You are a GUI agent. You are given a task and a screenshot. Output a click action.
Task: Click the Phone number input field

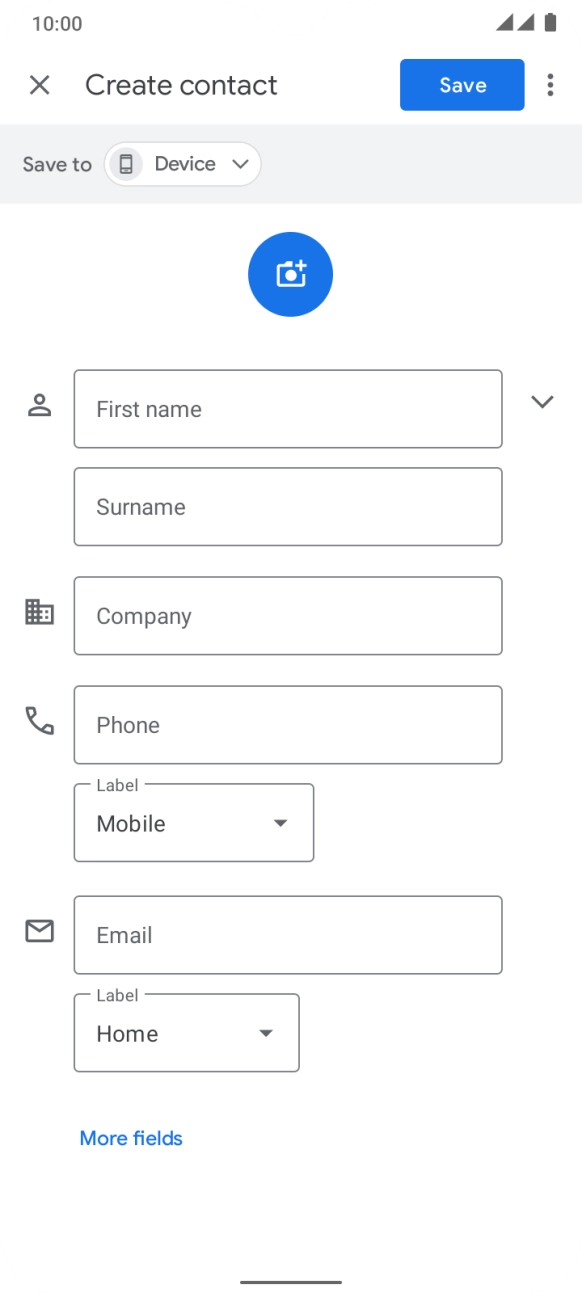click(x=288, y=725)
